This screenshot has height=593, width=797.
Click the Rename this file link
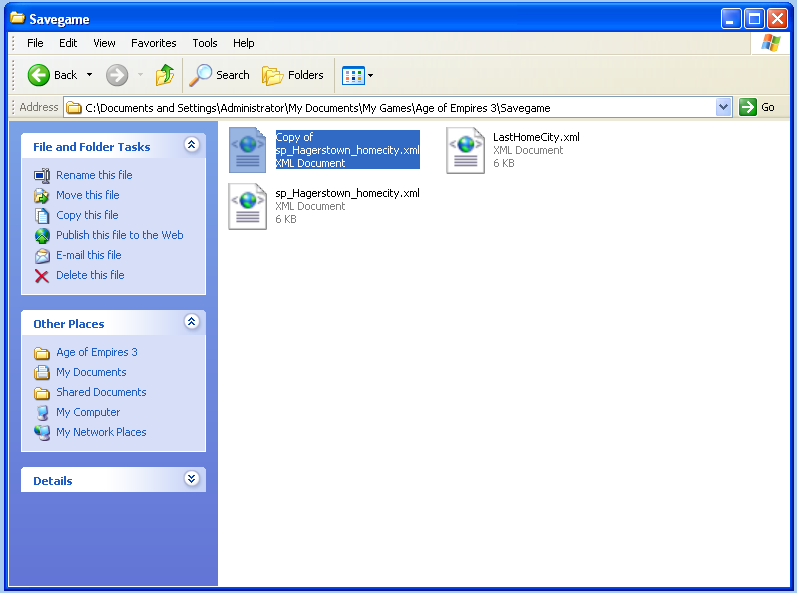[x=94, y=175]
